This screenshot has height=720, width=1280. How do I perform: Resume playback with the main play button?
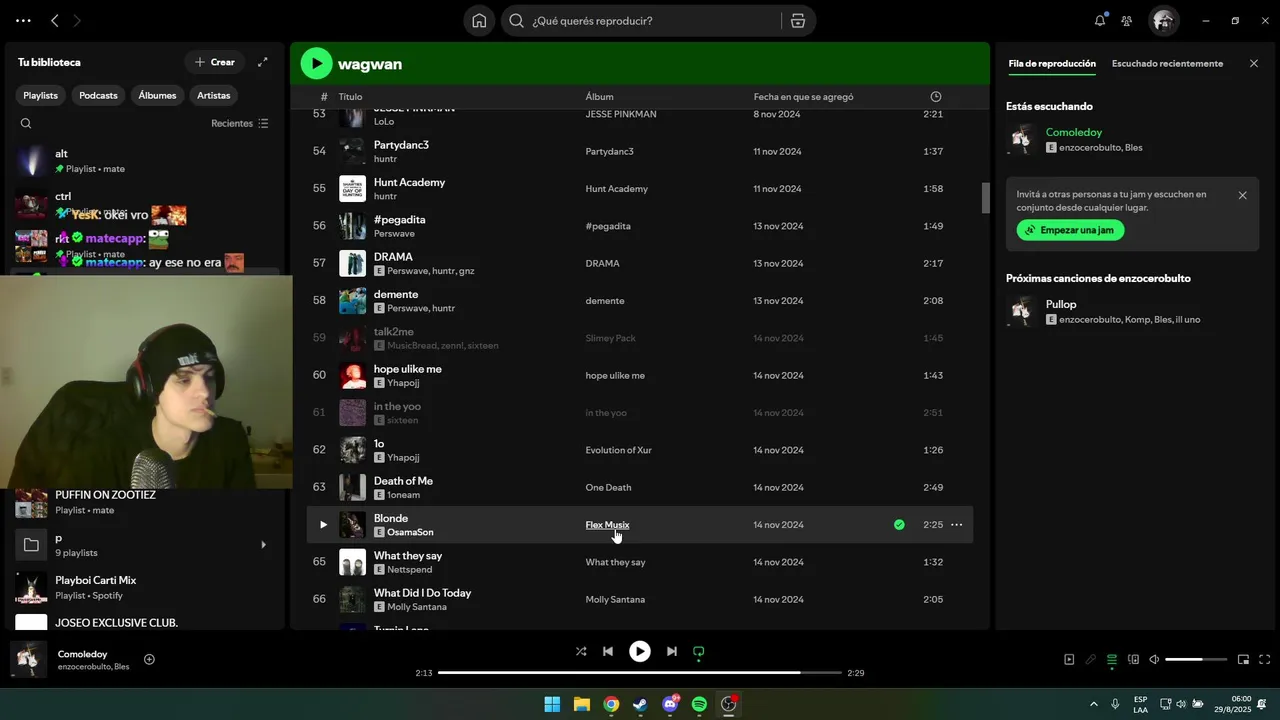click(640, 651)
